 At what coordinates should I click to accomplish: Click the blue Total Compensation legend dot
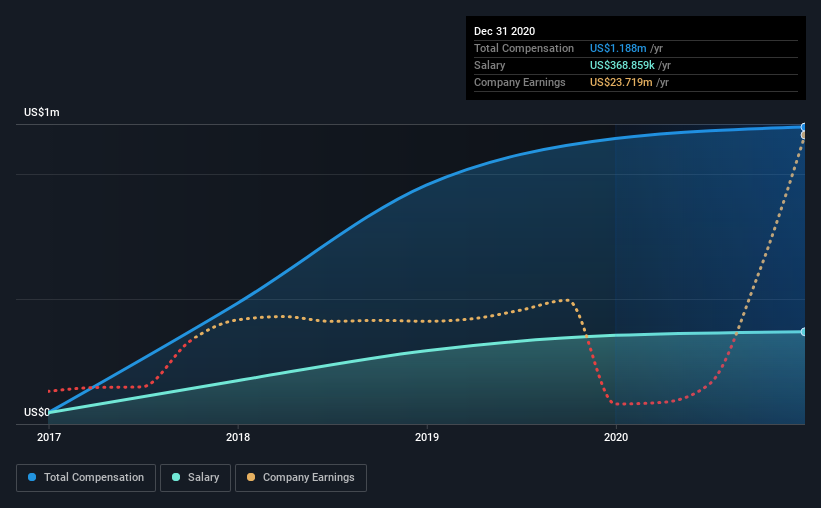tap(32, 477)
